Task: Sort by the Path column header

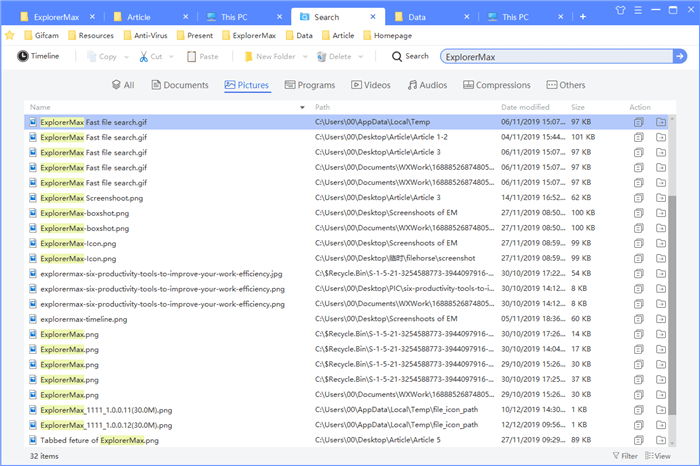Action: tap(322, 107)
